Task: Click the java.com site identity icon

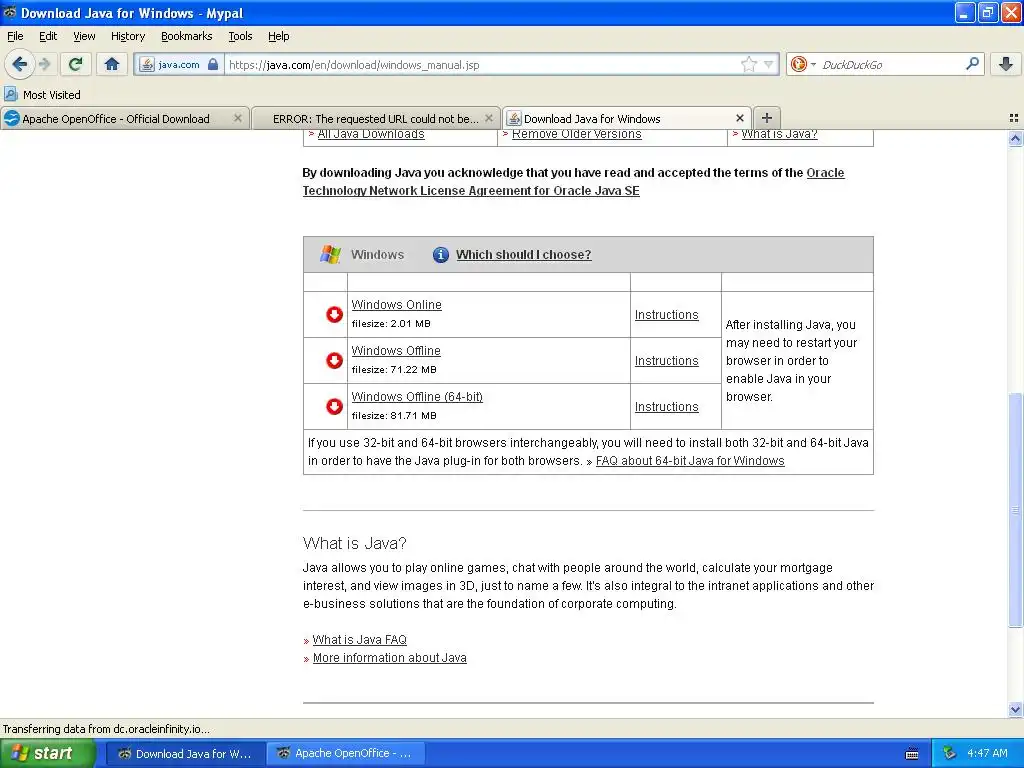Action: pyautogui.click(x=148, y=64)
